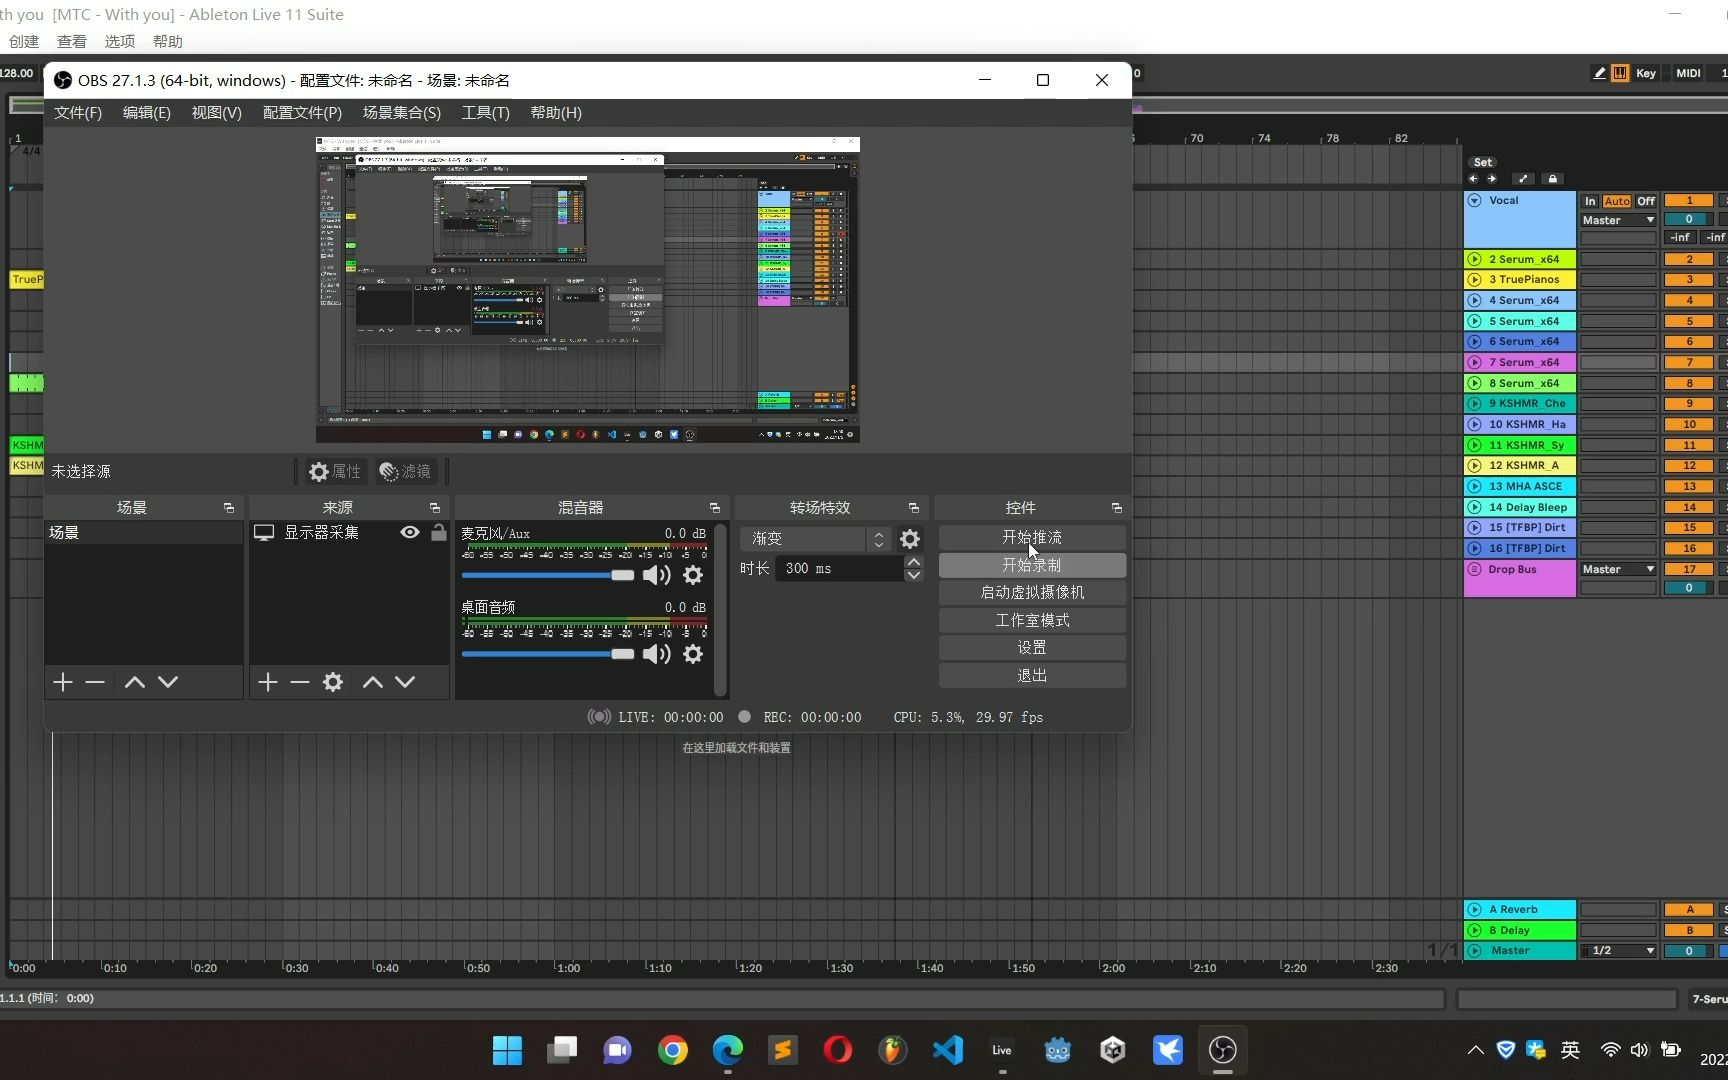Toggle Ableton draw mode pencil icon
This screenshot has height=1080, width=1728.
(x=1599, y=73)
